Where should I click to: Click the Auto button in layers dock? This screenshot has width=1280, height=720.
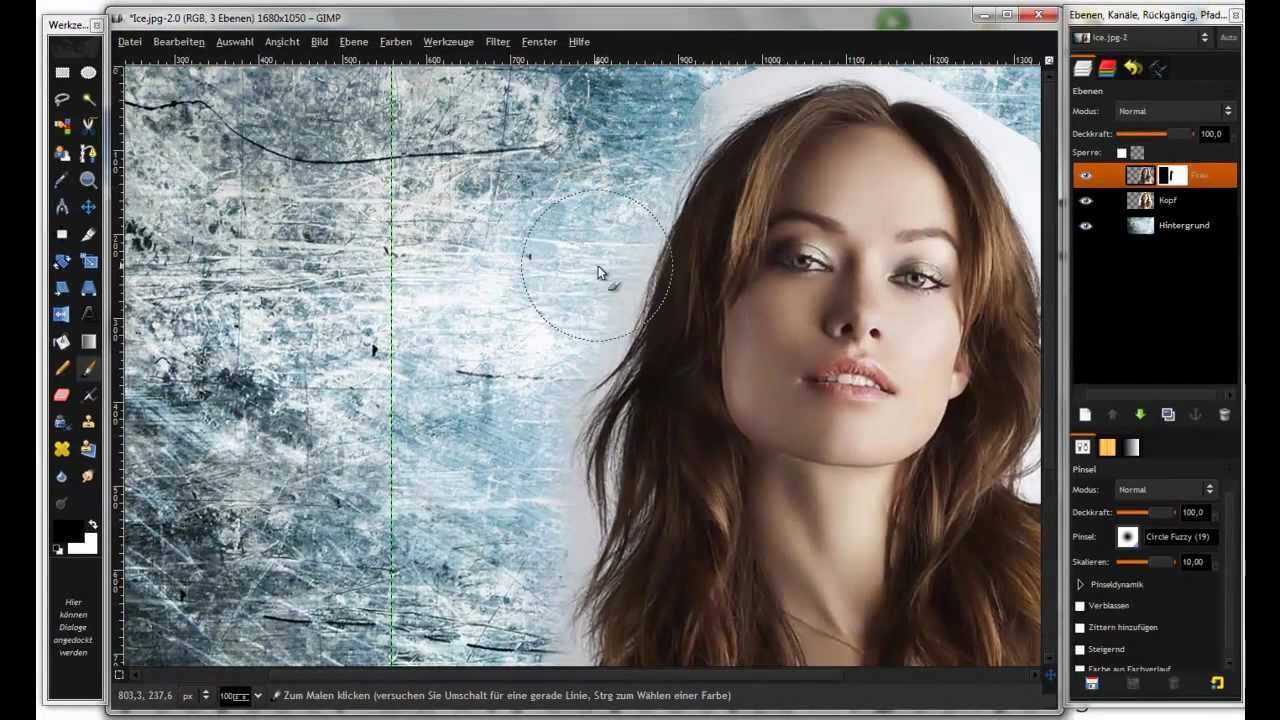point(1229,37)
